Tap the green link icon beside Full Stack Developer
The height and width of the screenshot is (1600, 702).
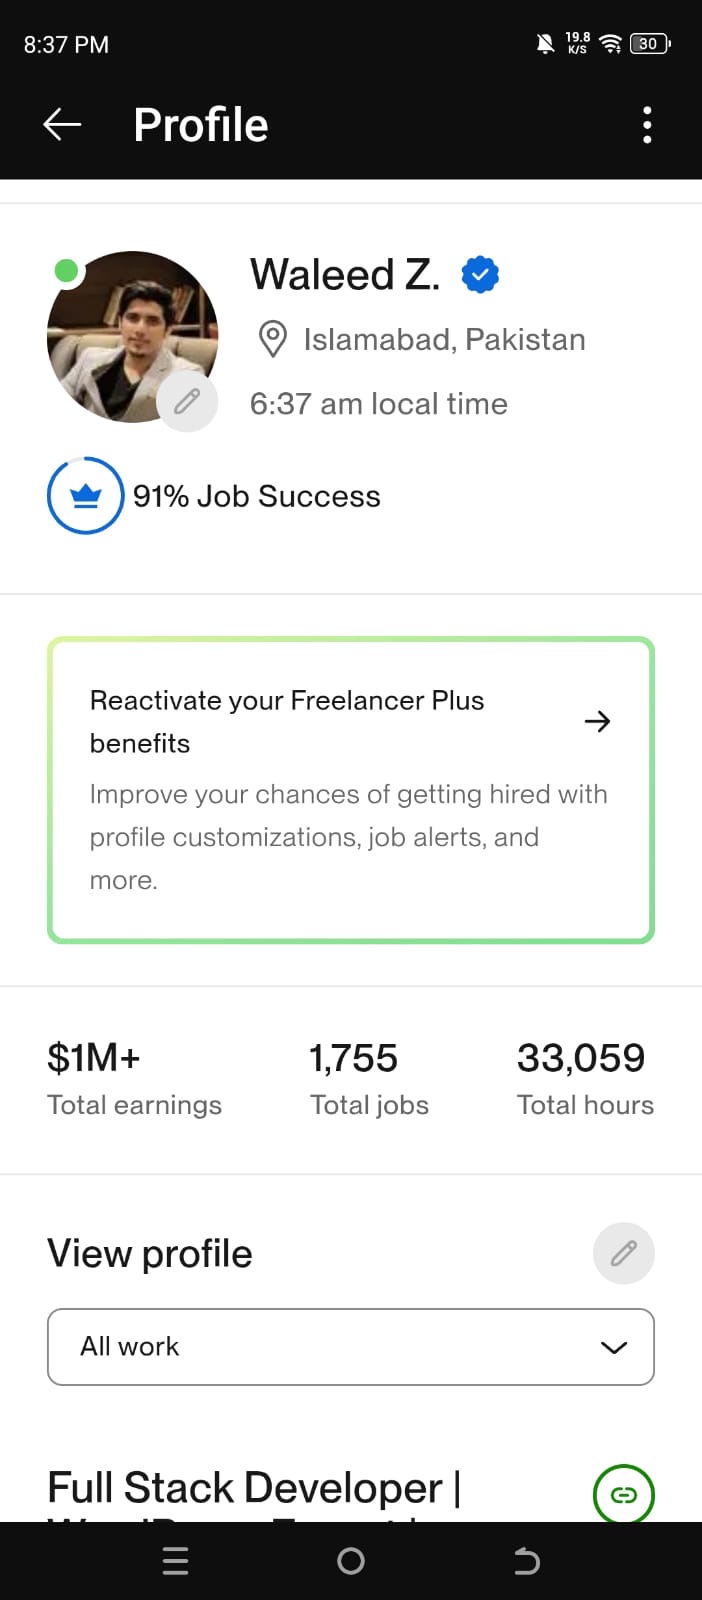click(623, 1494)
